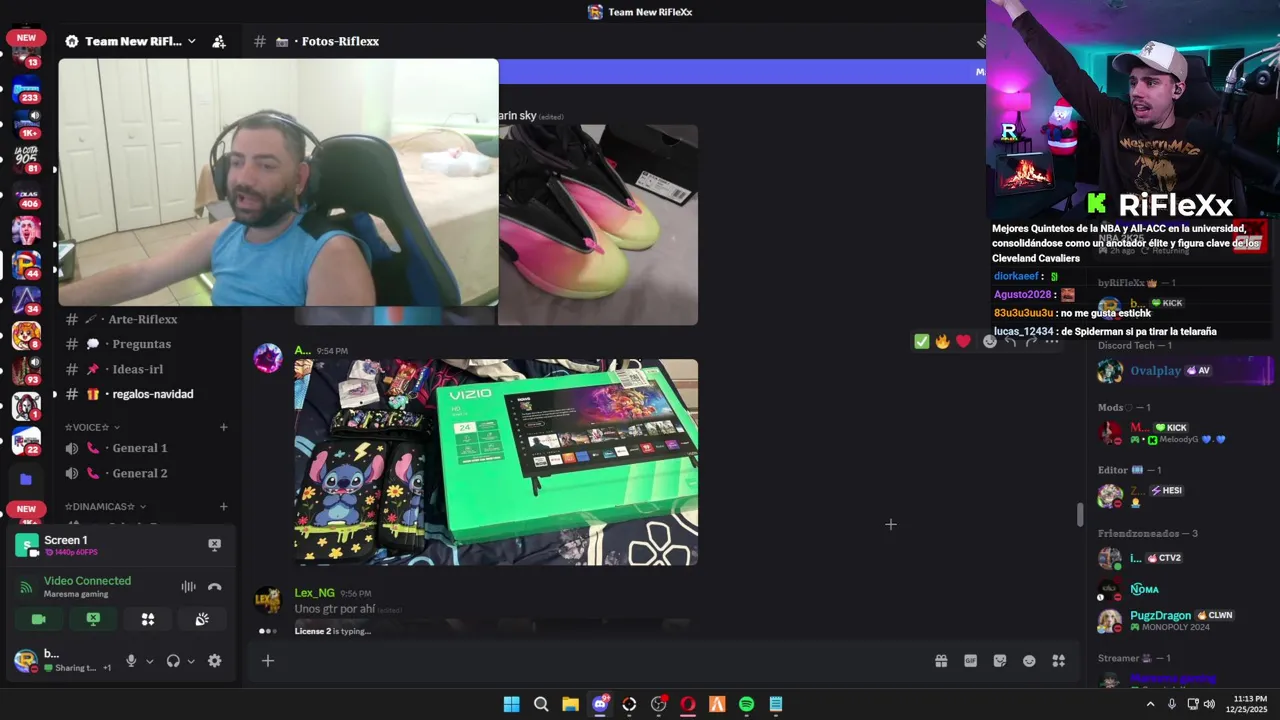React with the fire emoji

[x=942, y=342]
